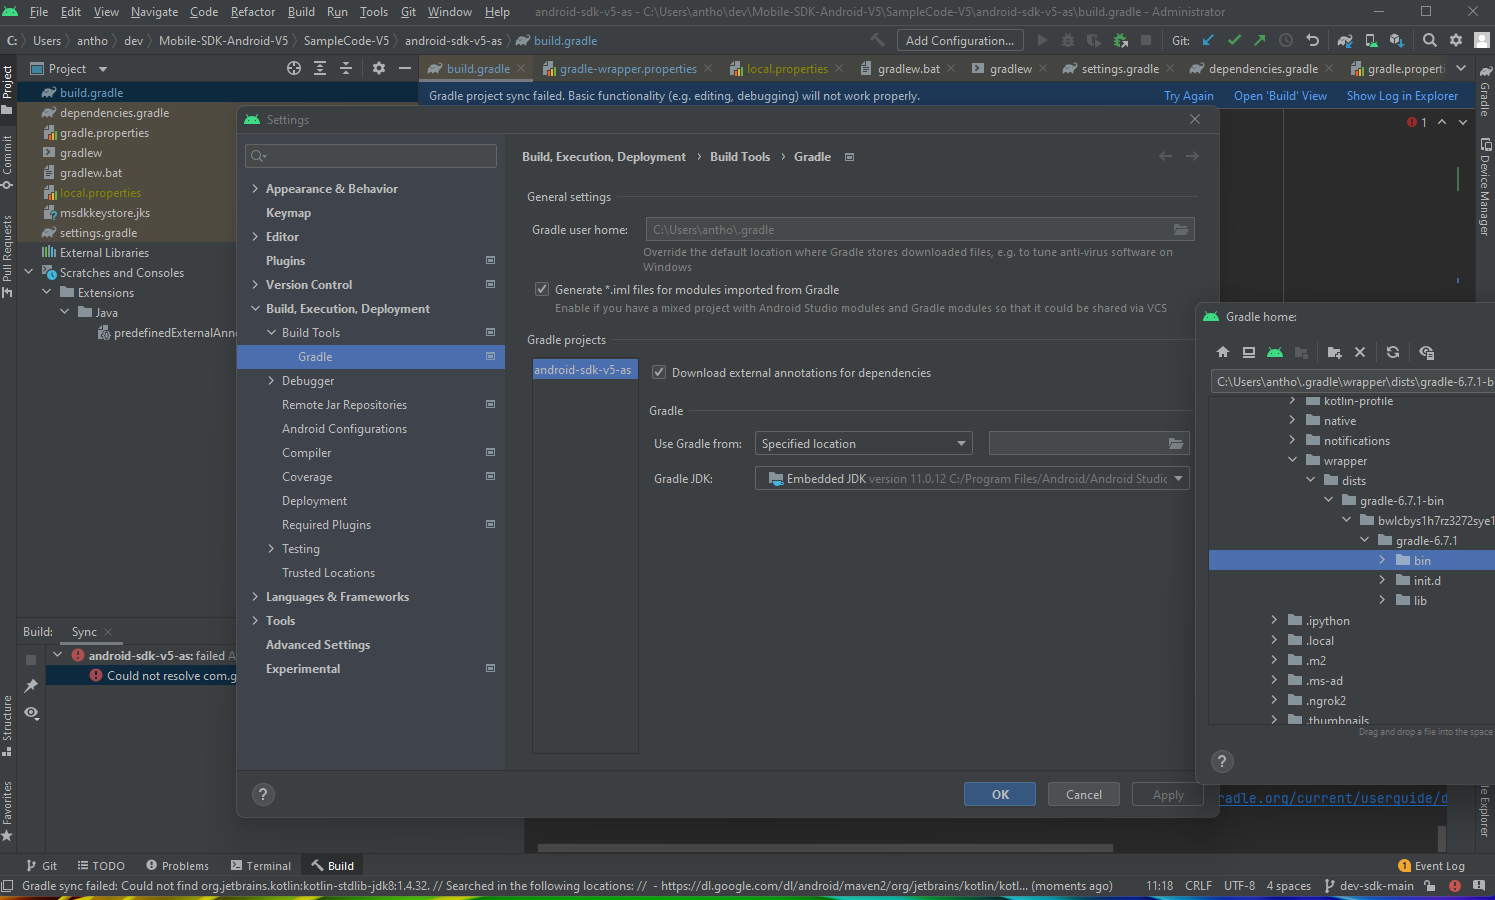Viewport: 1495px width, 900px height.
Task: Open the Project view dropdown arrow
Action: 102,69
